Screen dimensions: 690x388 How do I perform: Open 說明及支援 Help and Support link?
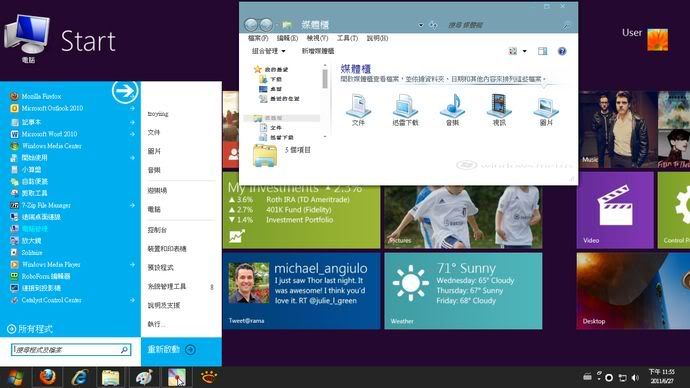164,305
